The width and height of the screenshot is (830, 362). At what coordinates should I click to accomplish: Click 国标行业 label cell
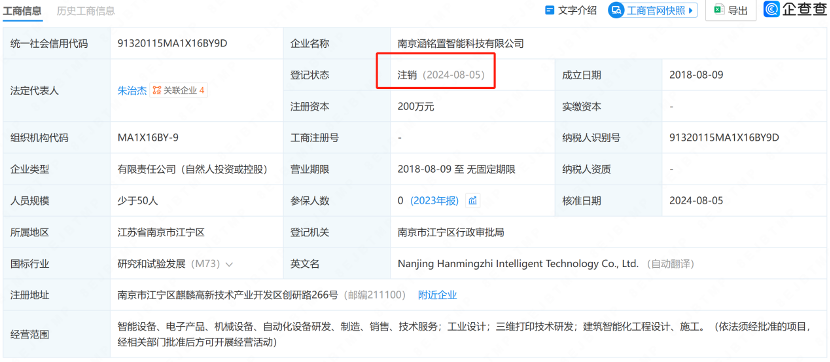tap(57, 264)
